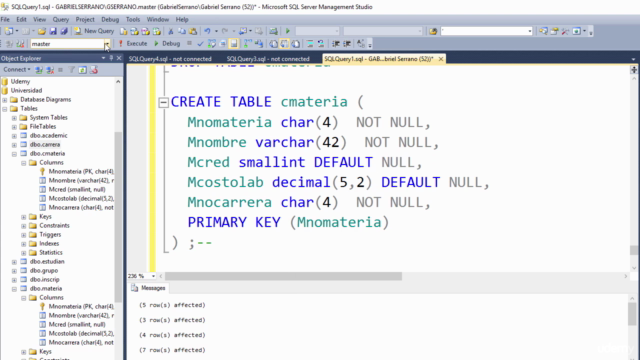
Task: Click the editor horizontal scrollbar thumb
Action: coord(283,276)
